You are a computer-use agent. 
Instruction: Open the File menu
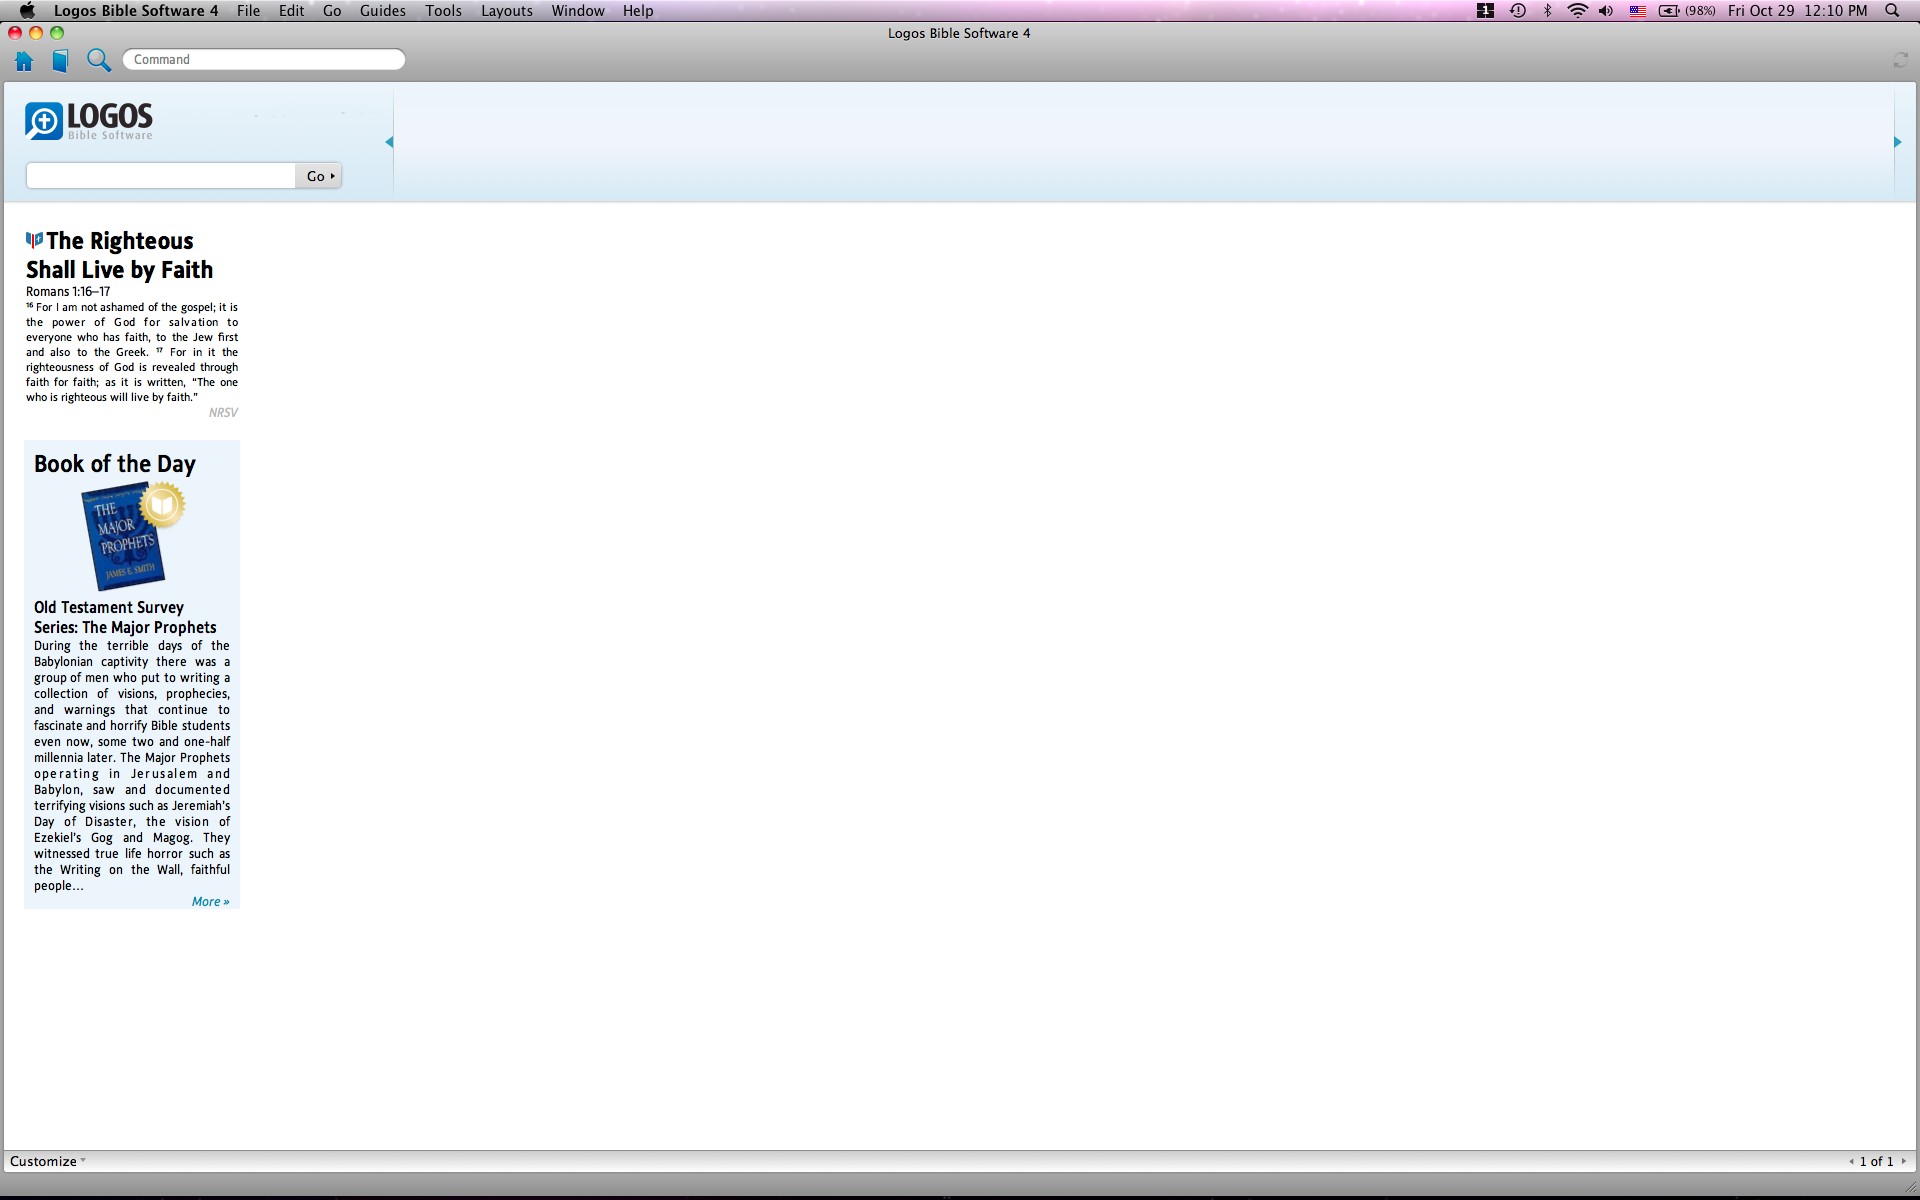pyautogui.click(x=248, y=10)
